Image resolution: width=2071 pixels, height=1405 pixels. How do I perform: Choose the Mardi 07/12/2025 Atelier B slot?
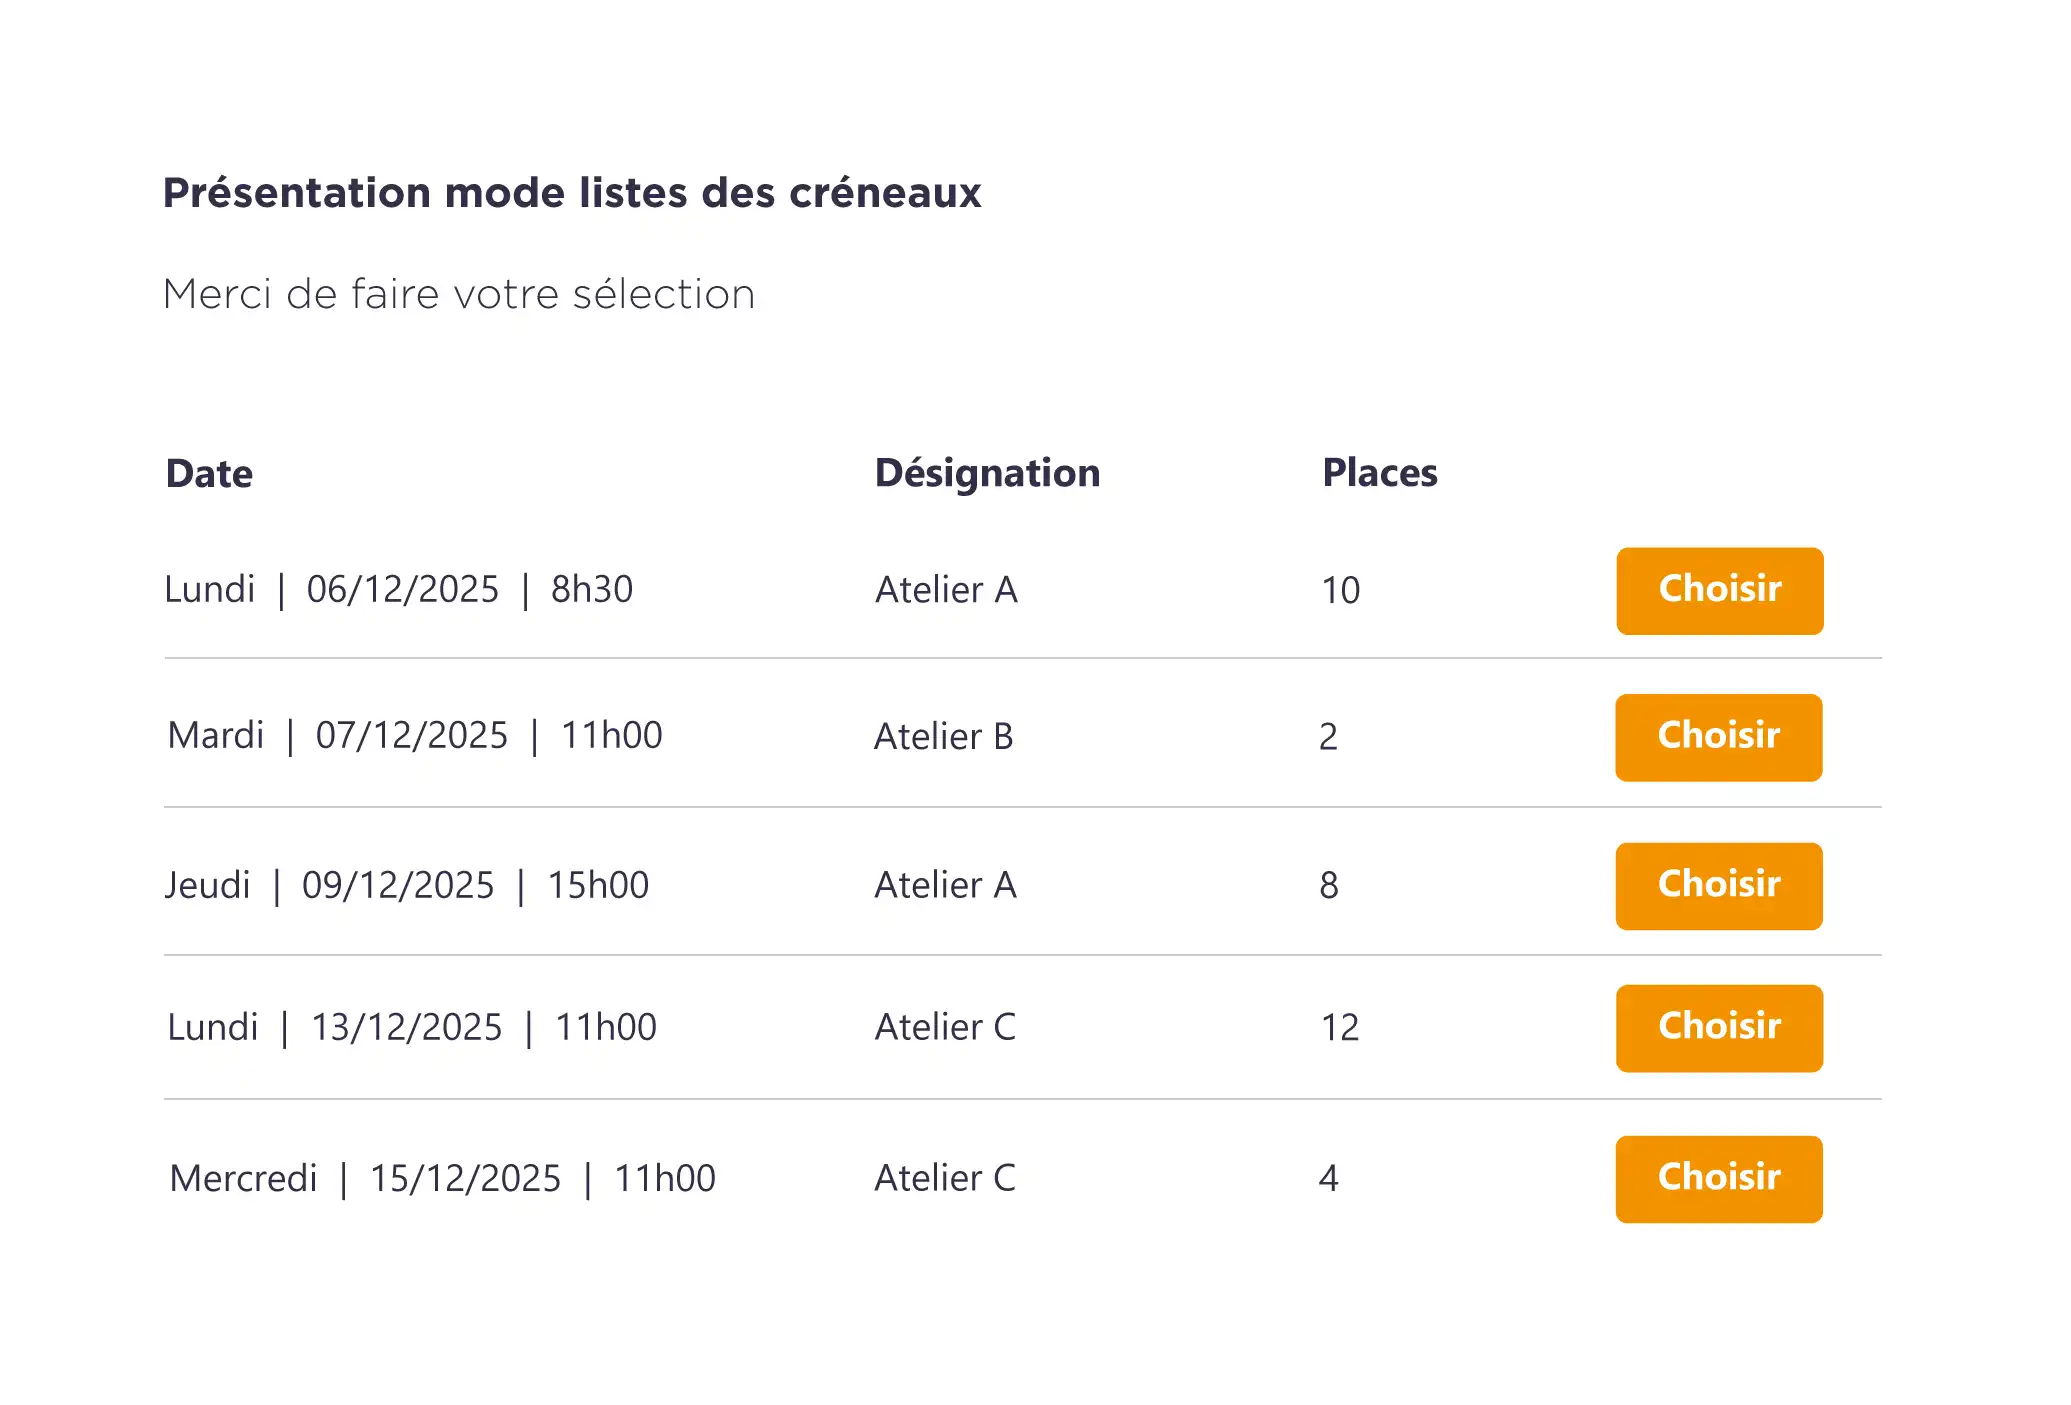click(1718, 737)
